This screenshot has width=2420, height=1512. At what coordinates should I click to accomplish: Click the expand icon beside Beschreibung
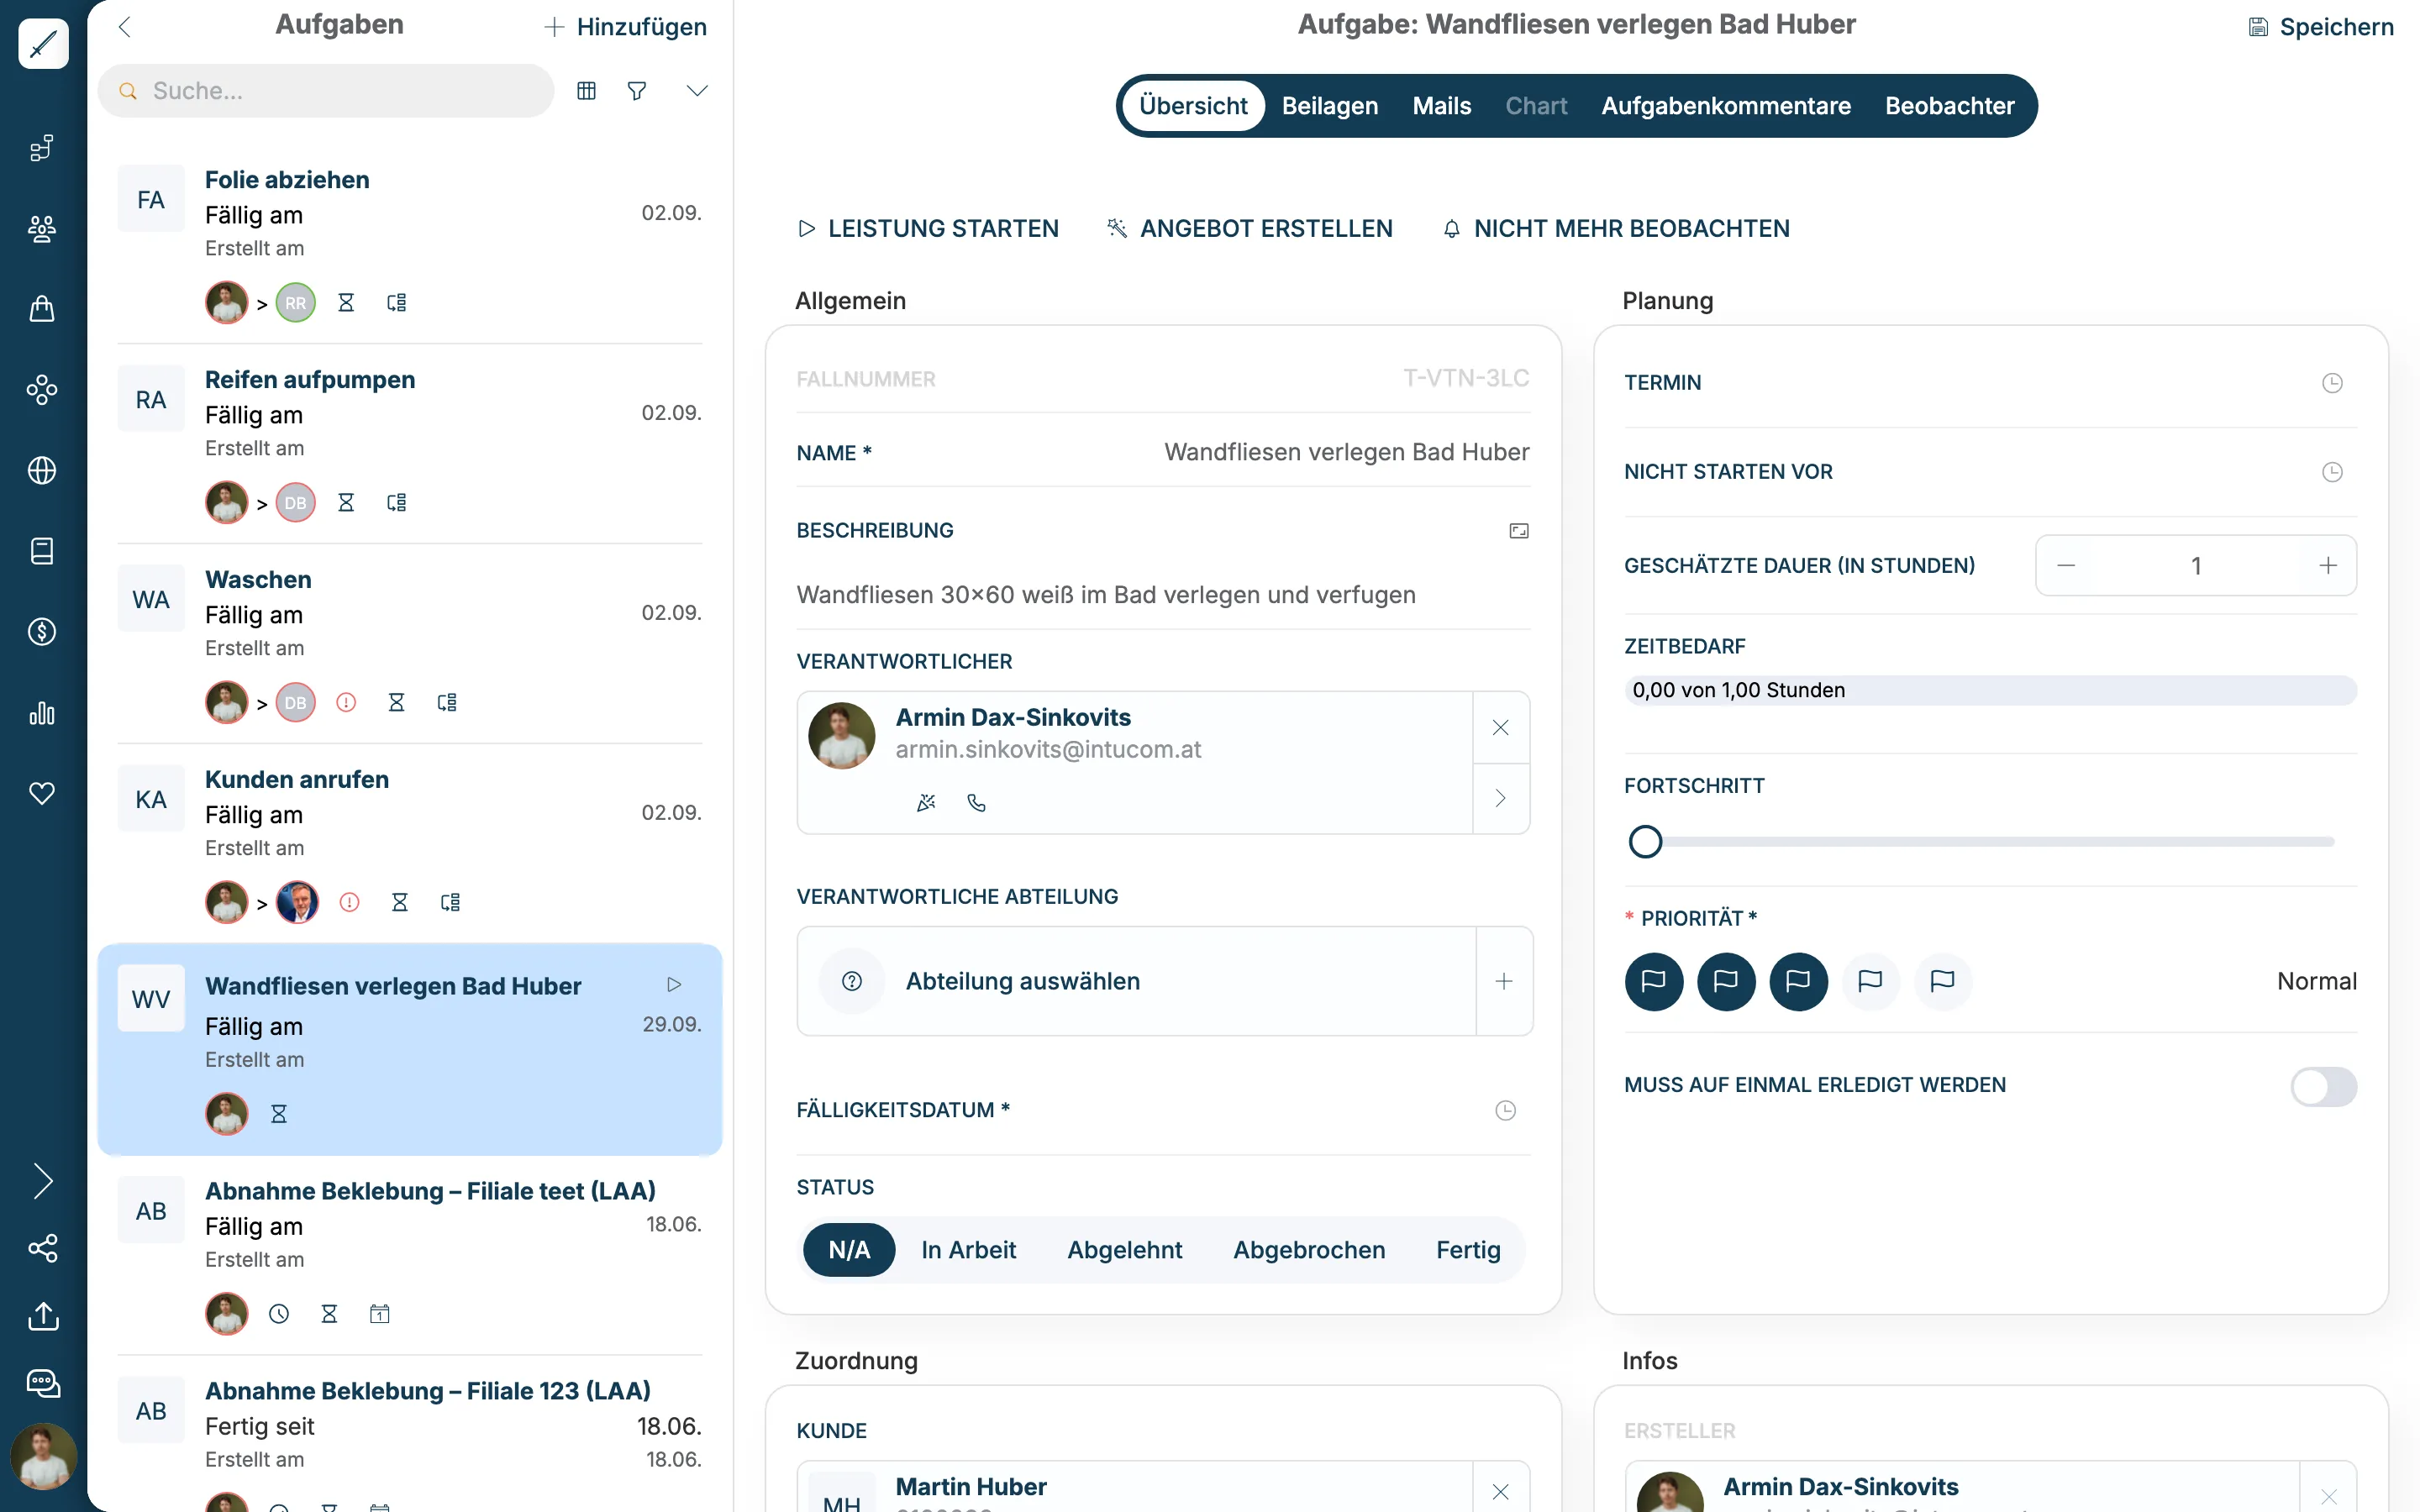pyautogui.click(x=1519, y=531)
